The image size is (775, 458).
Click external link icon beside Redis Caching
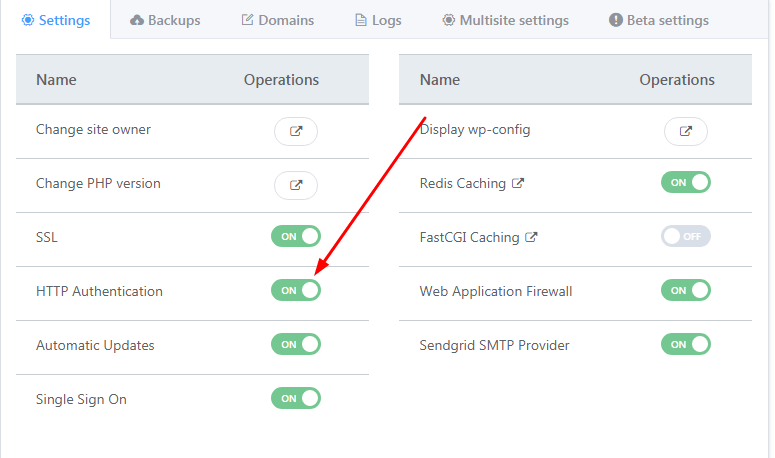coord(517,183)
